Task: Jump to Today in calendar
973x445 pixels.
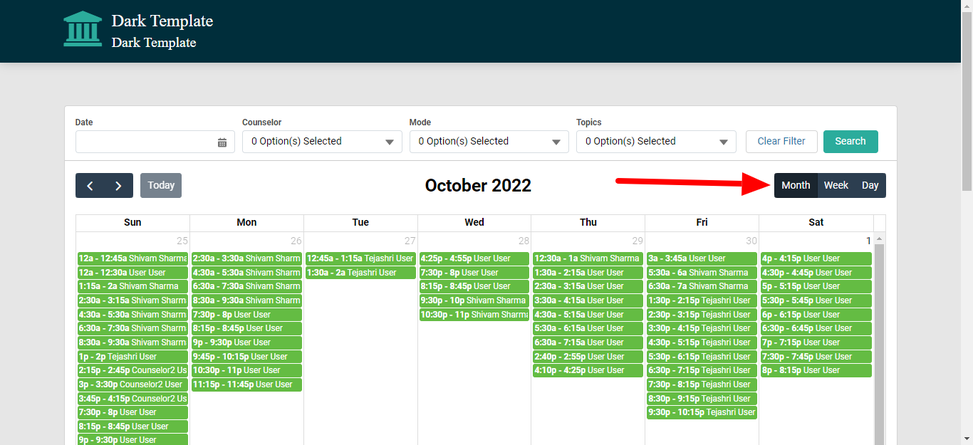Action: [161, 185]
